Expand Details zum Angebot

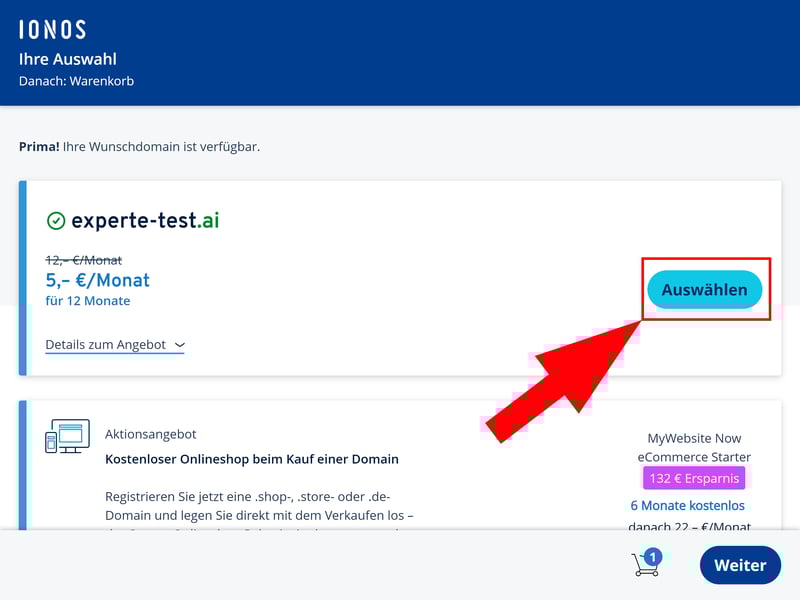coord(115,345)
